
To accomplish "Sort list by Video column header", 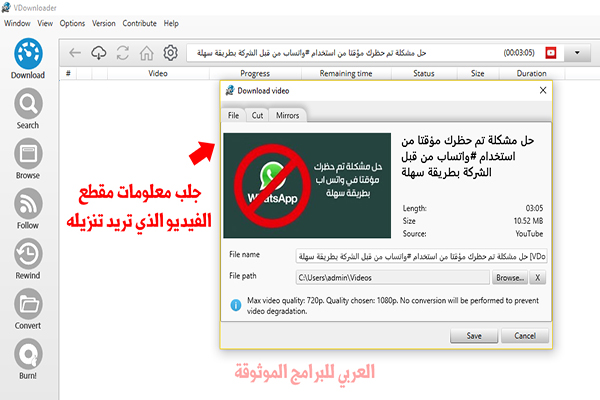I will (x=158, y=73).
